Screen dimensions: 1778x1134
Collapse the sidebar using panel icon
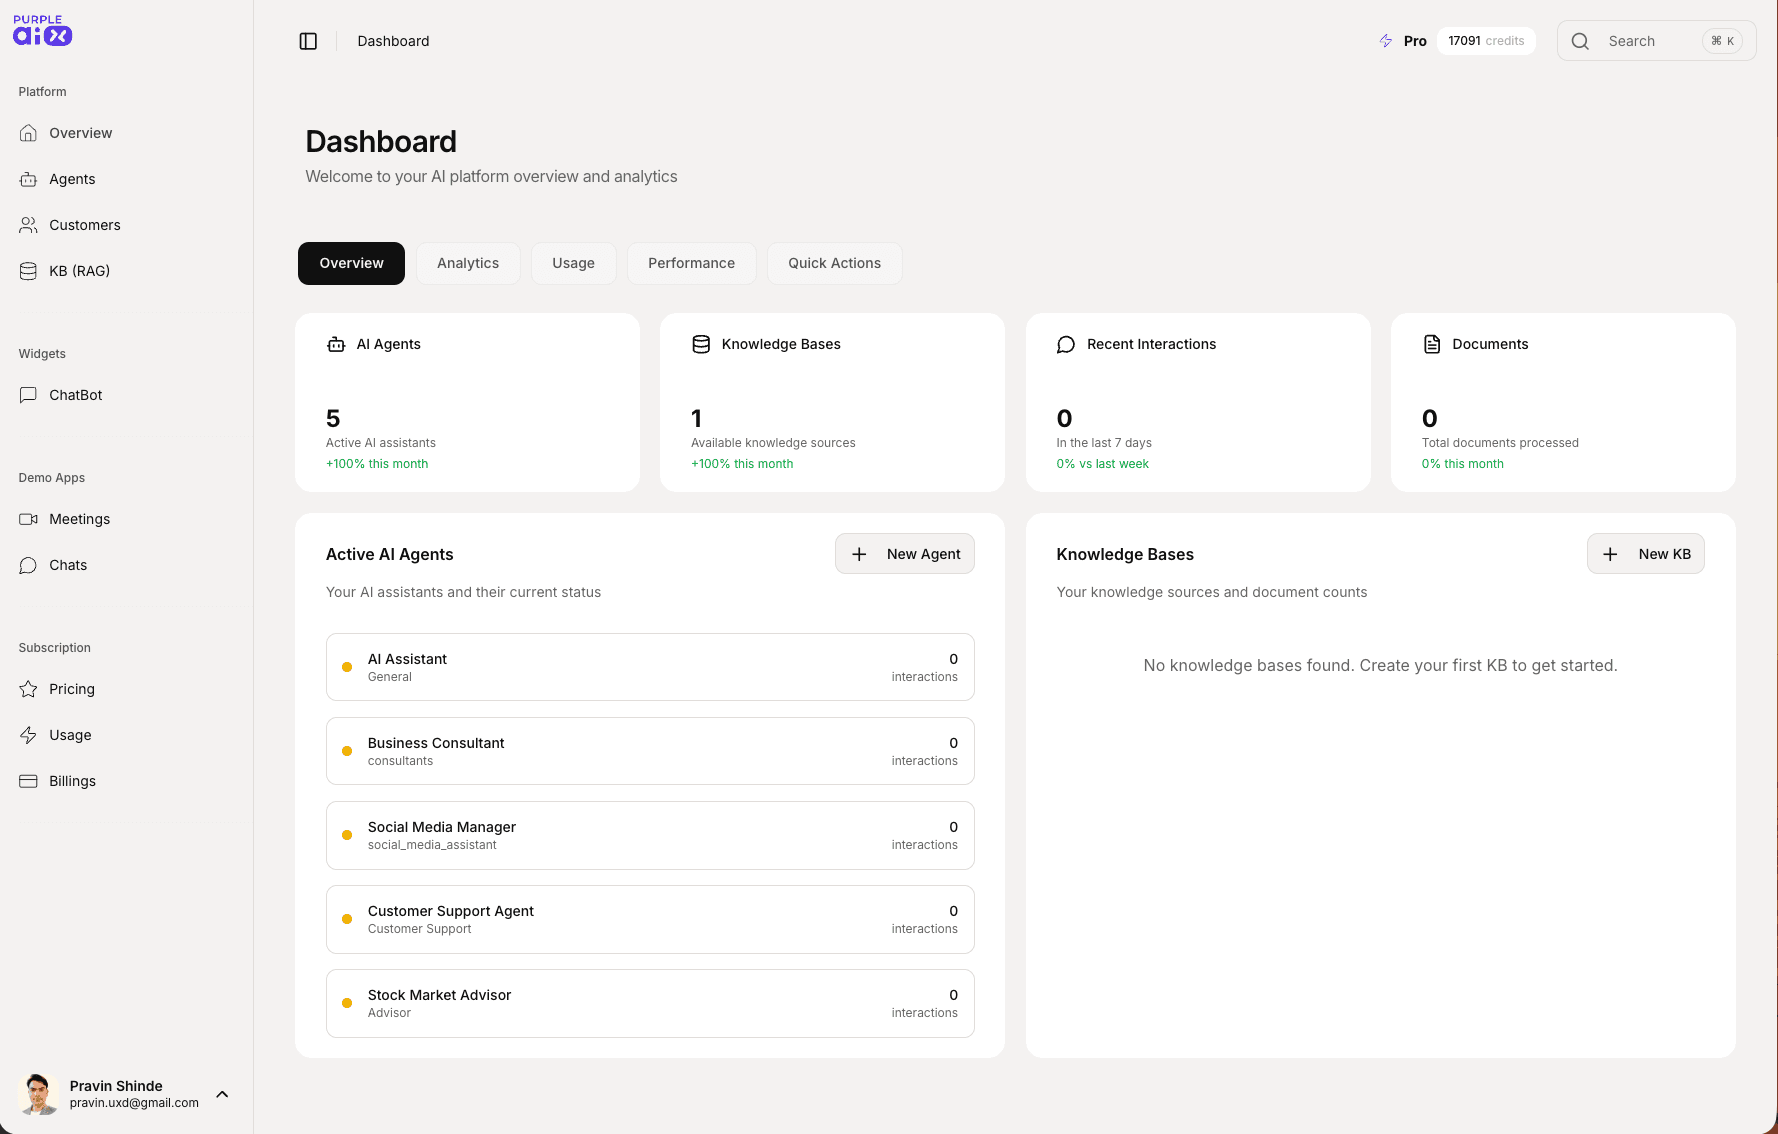click(308, 40)
